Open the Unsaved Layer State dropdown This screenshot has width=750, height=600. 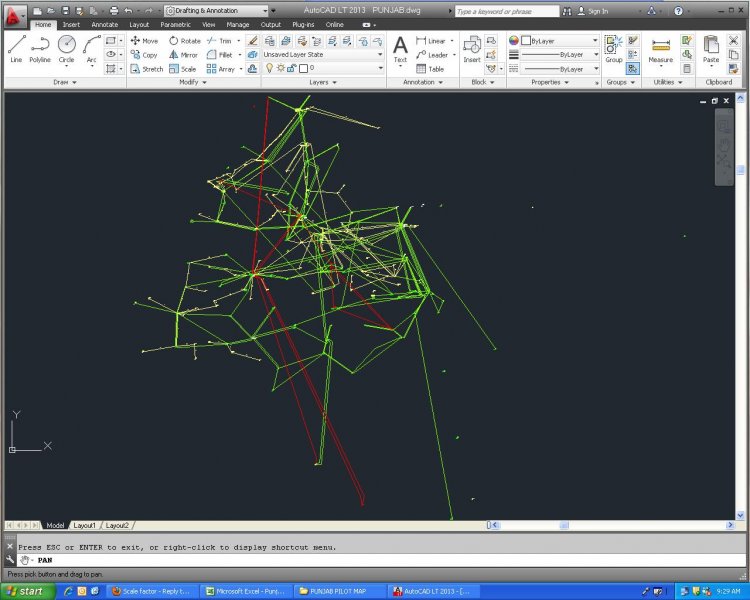322,55
